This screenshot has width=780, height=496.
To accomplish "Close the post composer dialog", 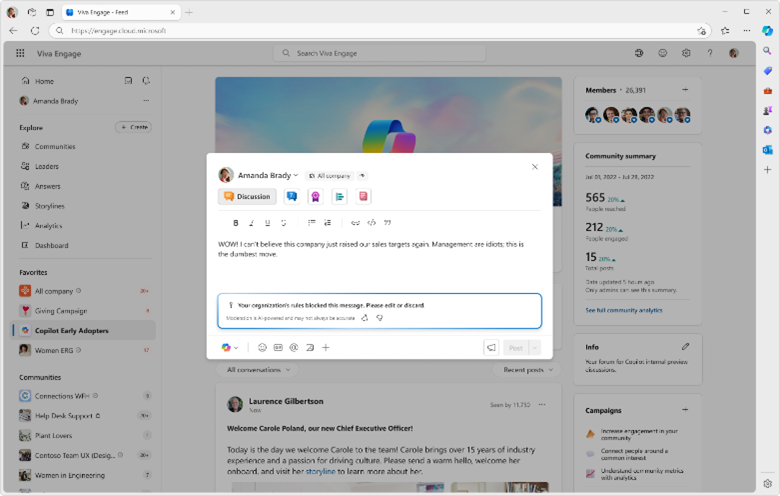I will 535,167.
